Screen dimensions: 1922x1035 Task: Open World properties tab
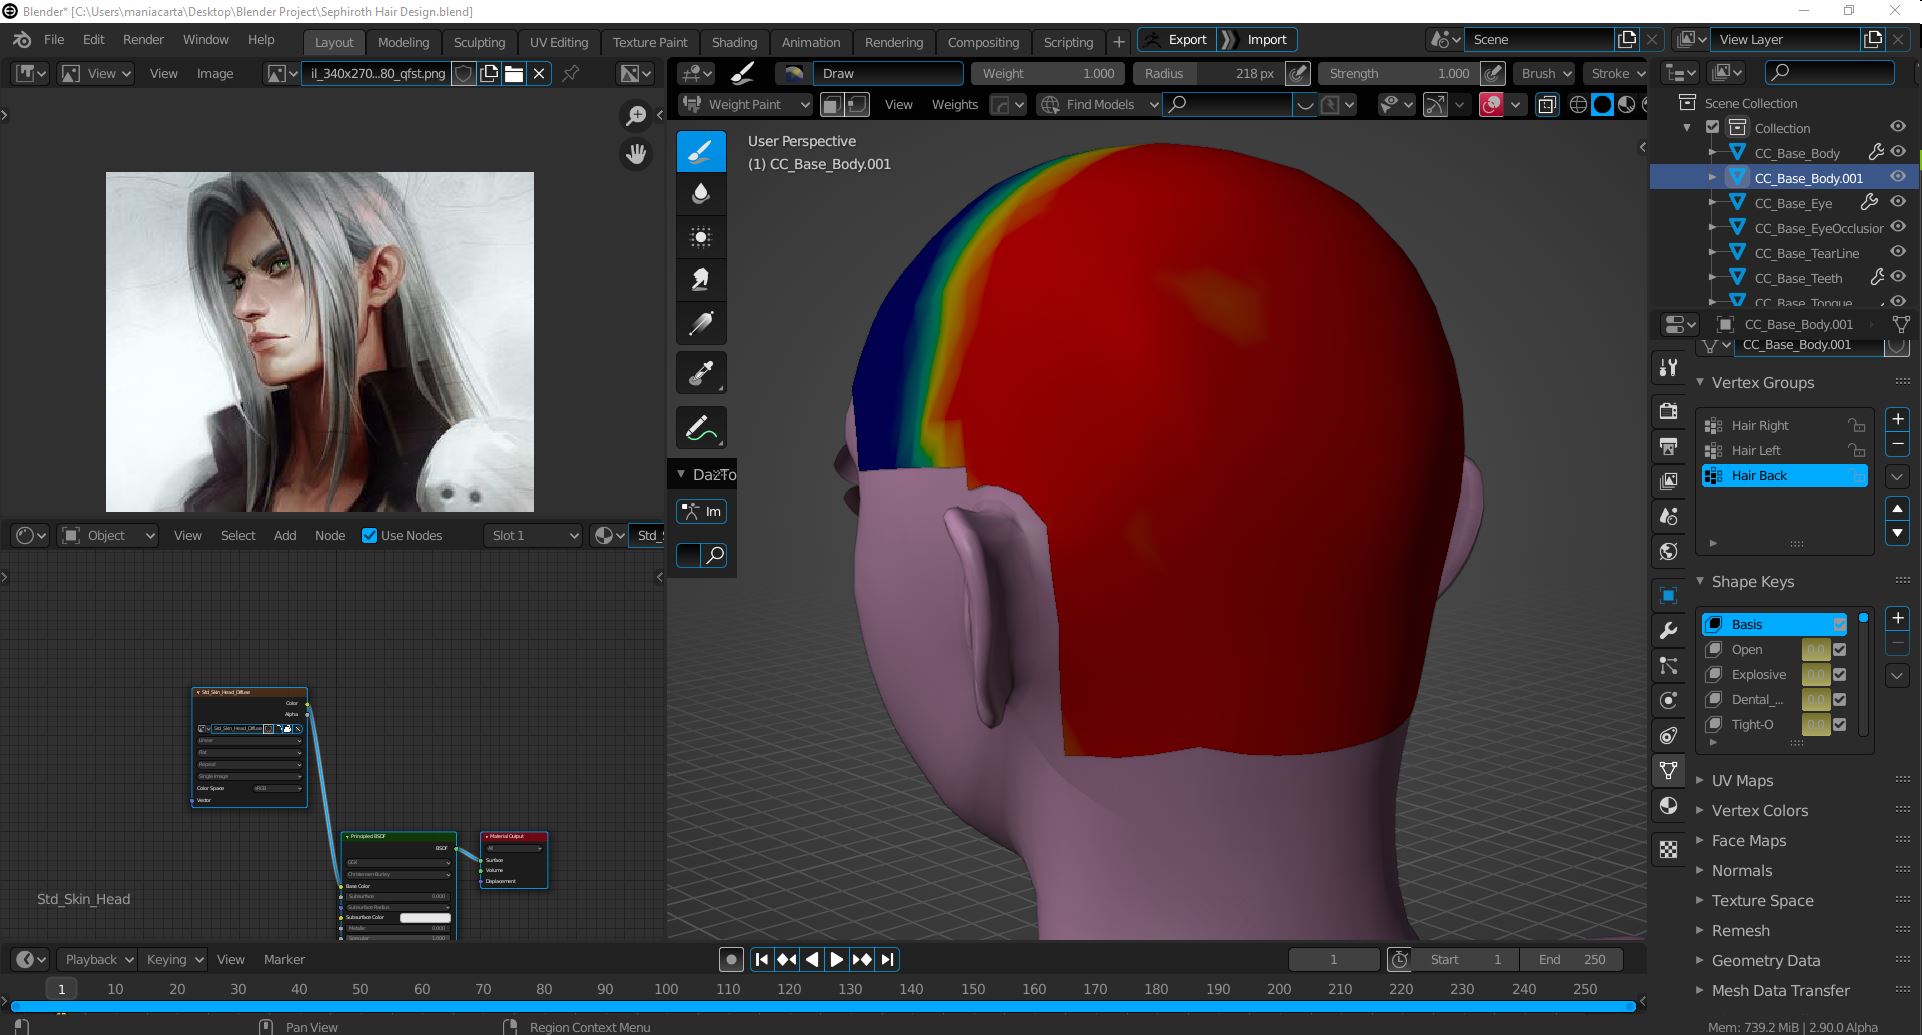(x=1668, y=551)
